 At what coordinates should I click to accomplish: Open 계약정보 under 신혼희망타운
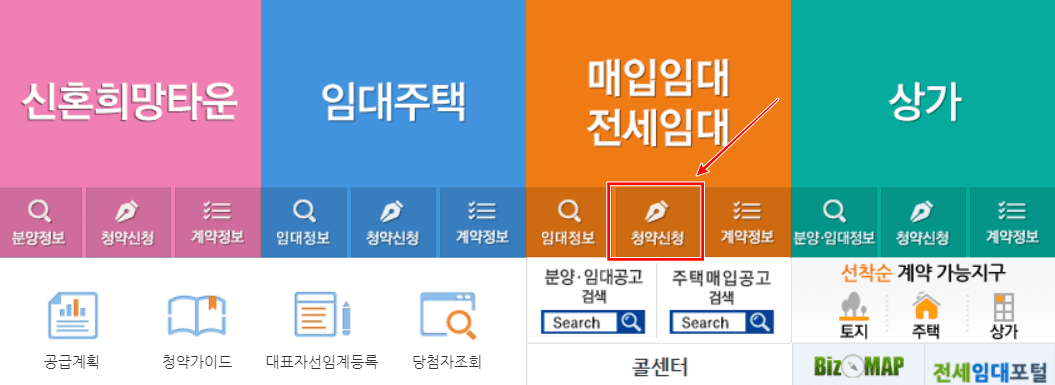pos(217,222)
